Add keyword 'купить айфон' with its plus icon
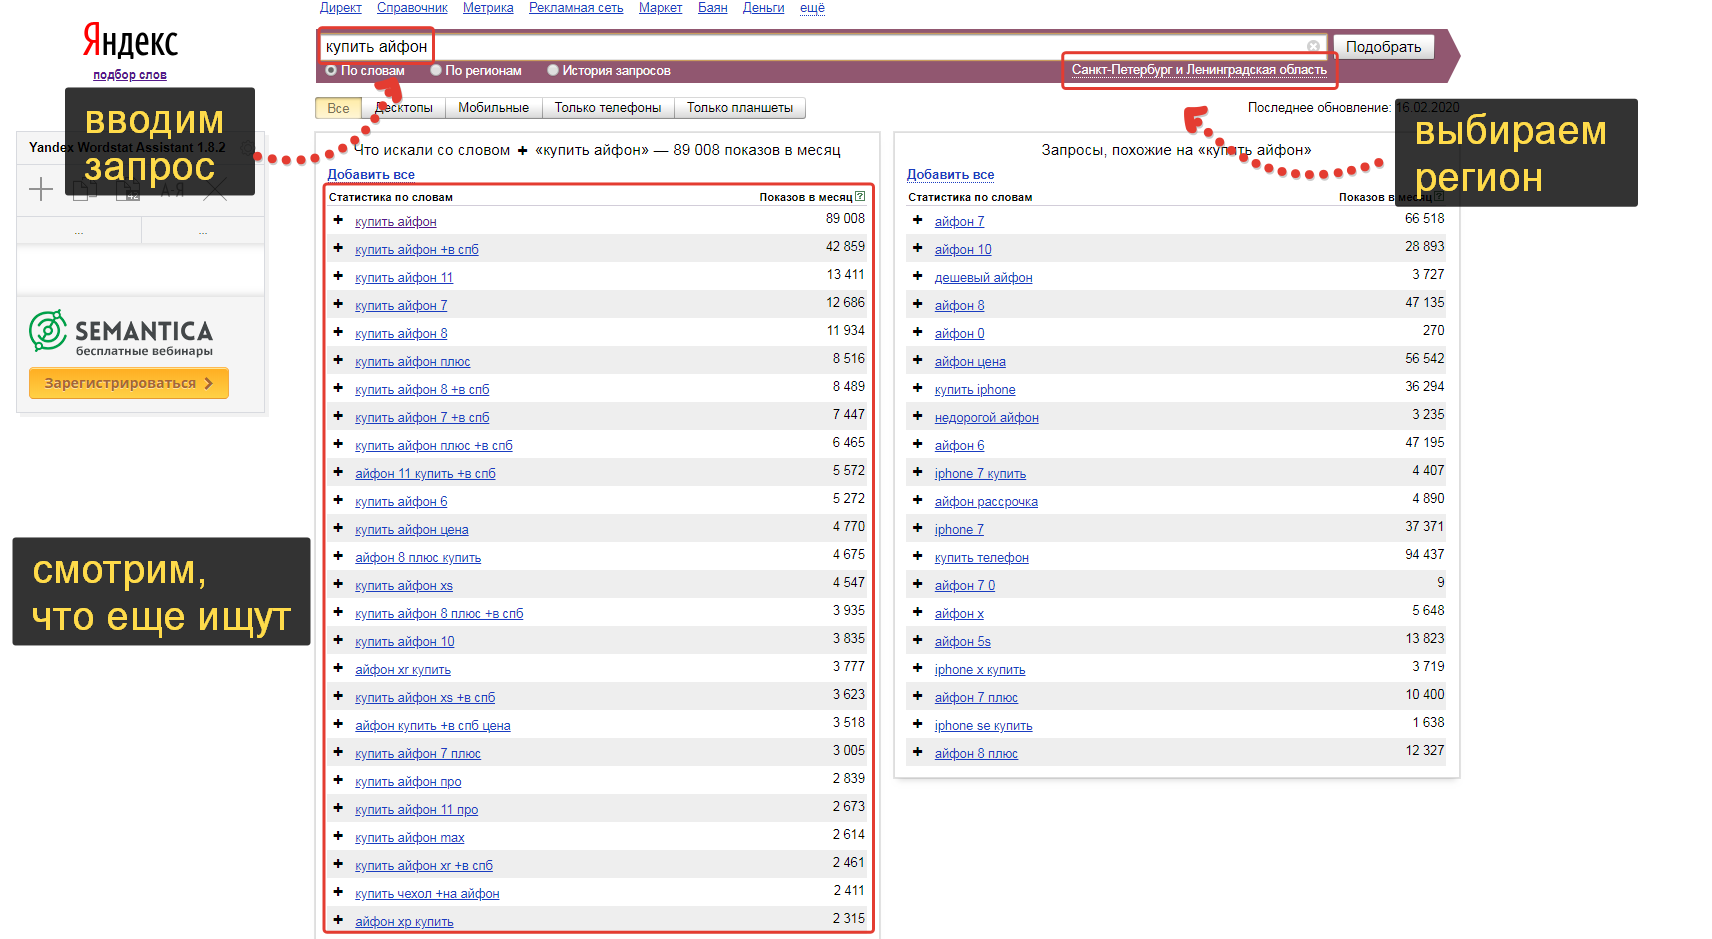 click(338, 220)
